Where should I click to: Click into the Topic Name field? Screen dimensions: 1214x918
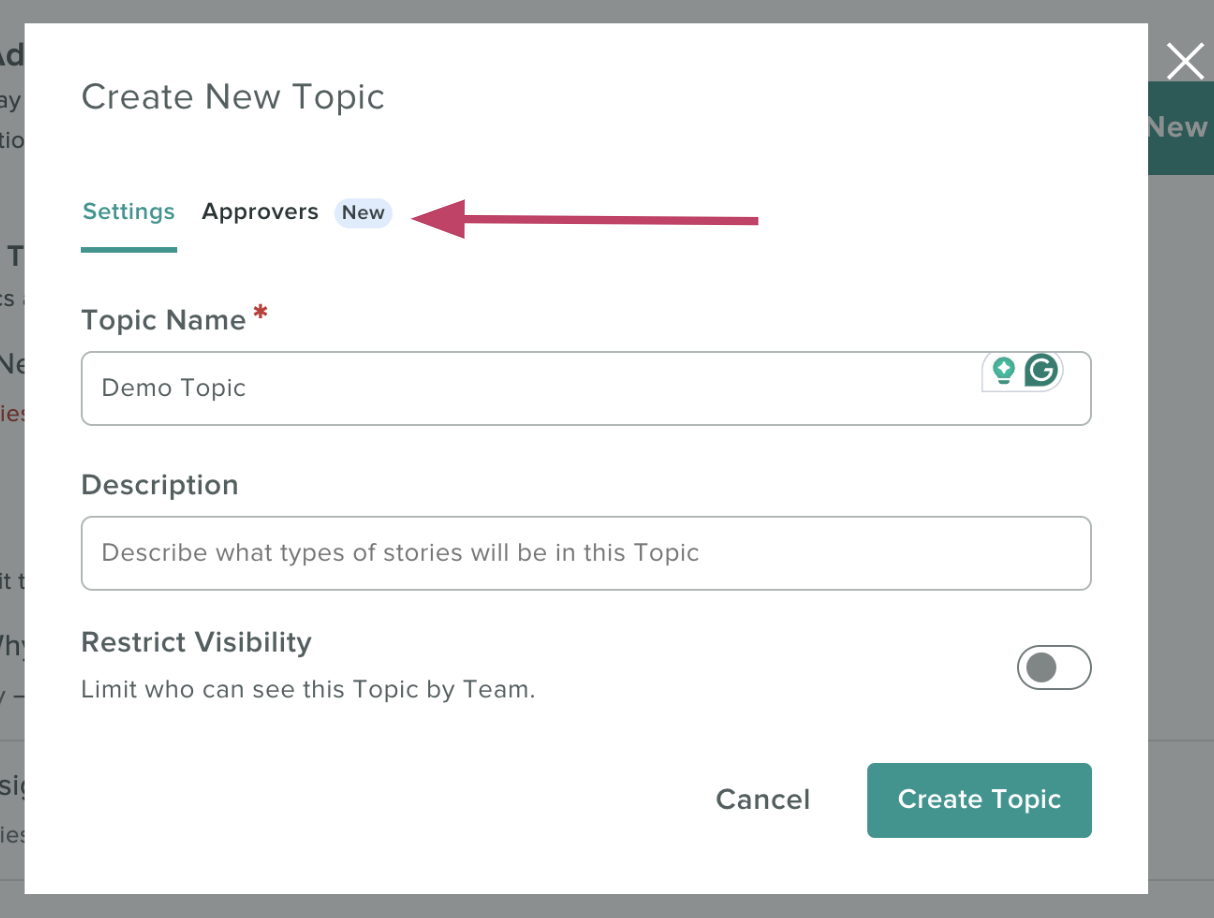click(x=586, y=388)
